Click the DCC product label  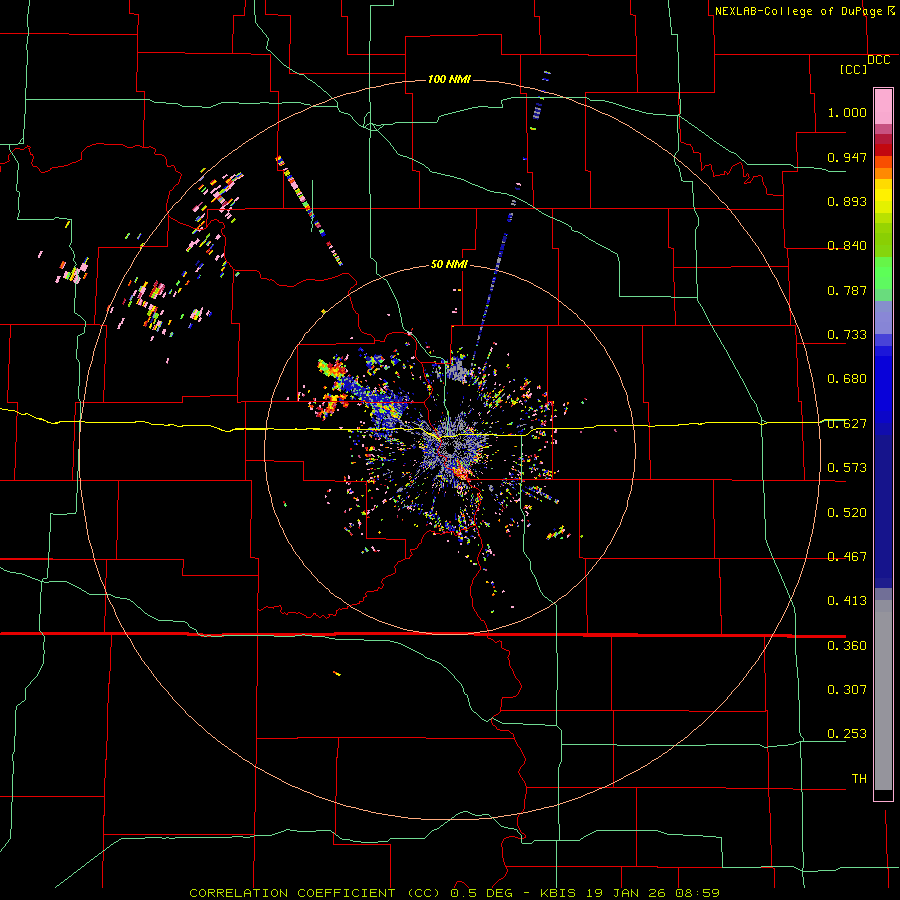tap(879, 60)
